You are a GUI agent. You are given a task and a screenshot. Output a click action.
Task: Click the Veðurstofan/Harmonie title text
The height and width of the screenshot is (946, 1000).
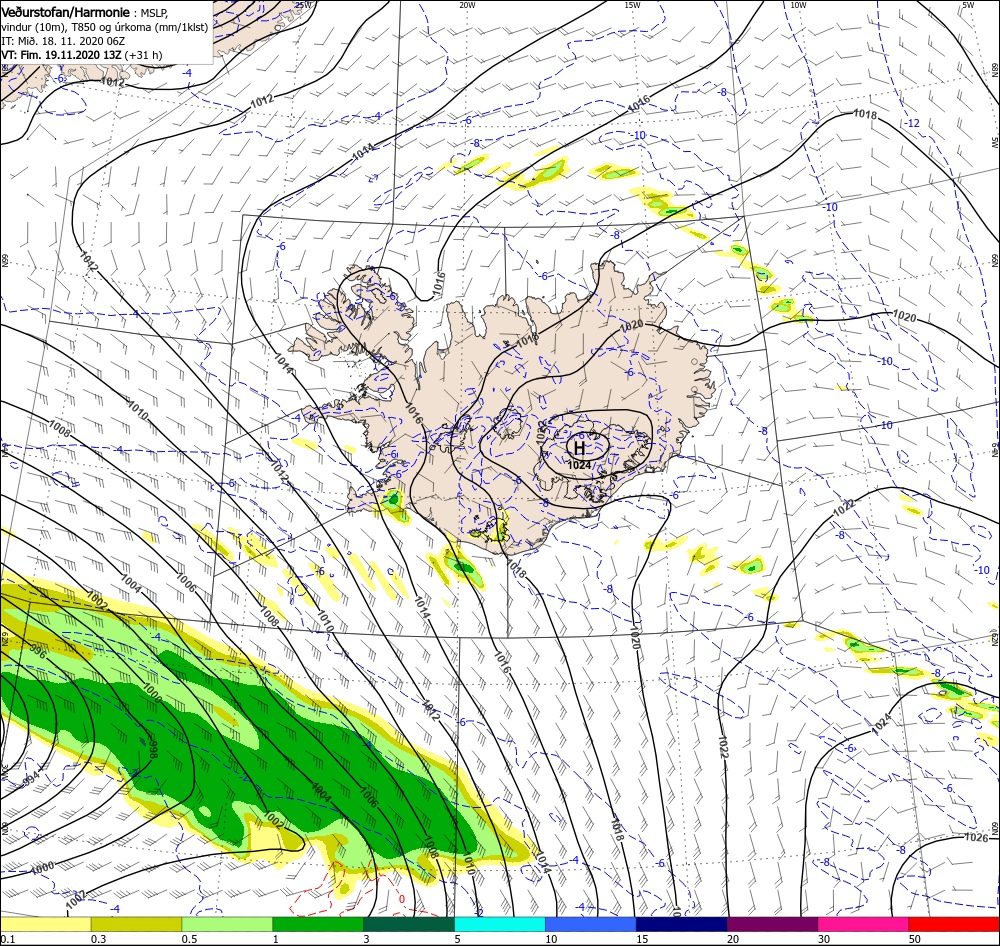click(67, 13)
